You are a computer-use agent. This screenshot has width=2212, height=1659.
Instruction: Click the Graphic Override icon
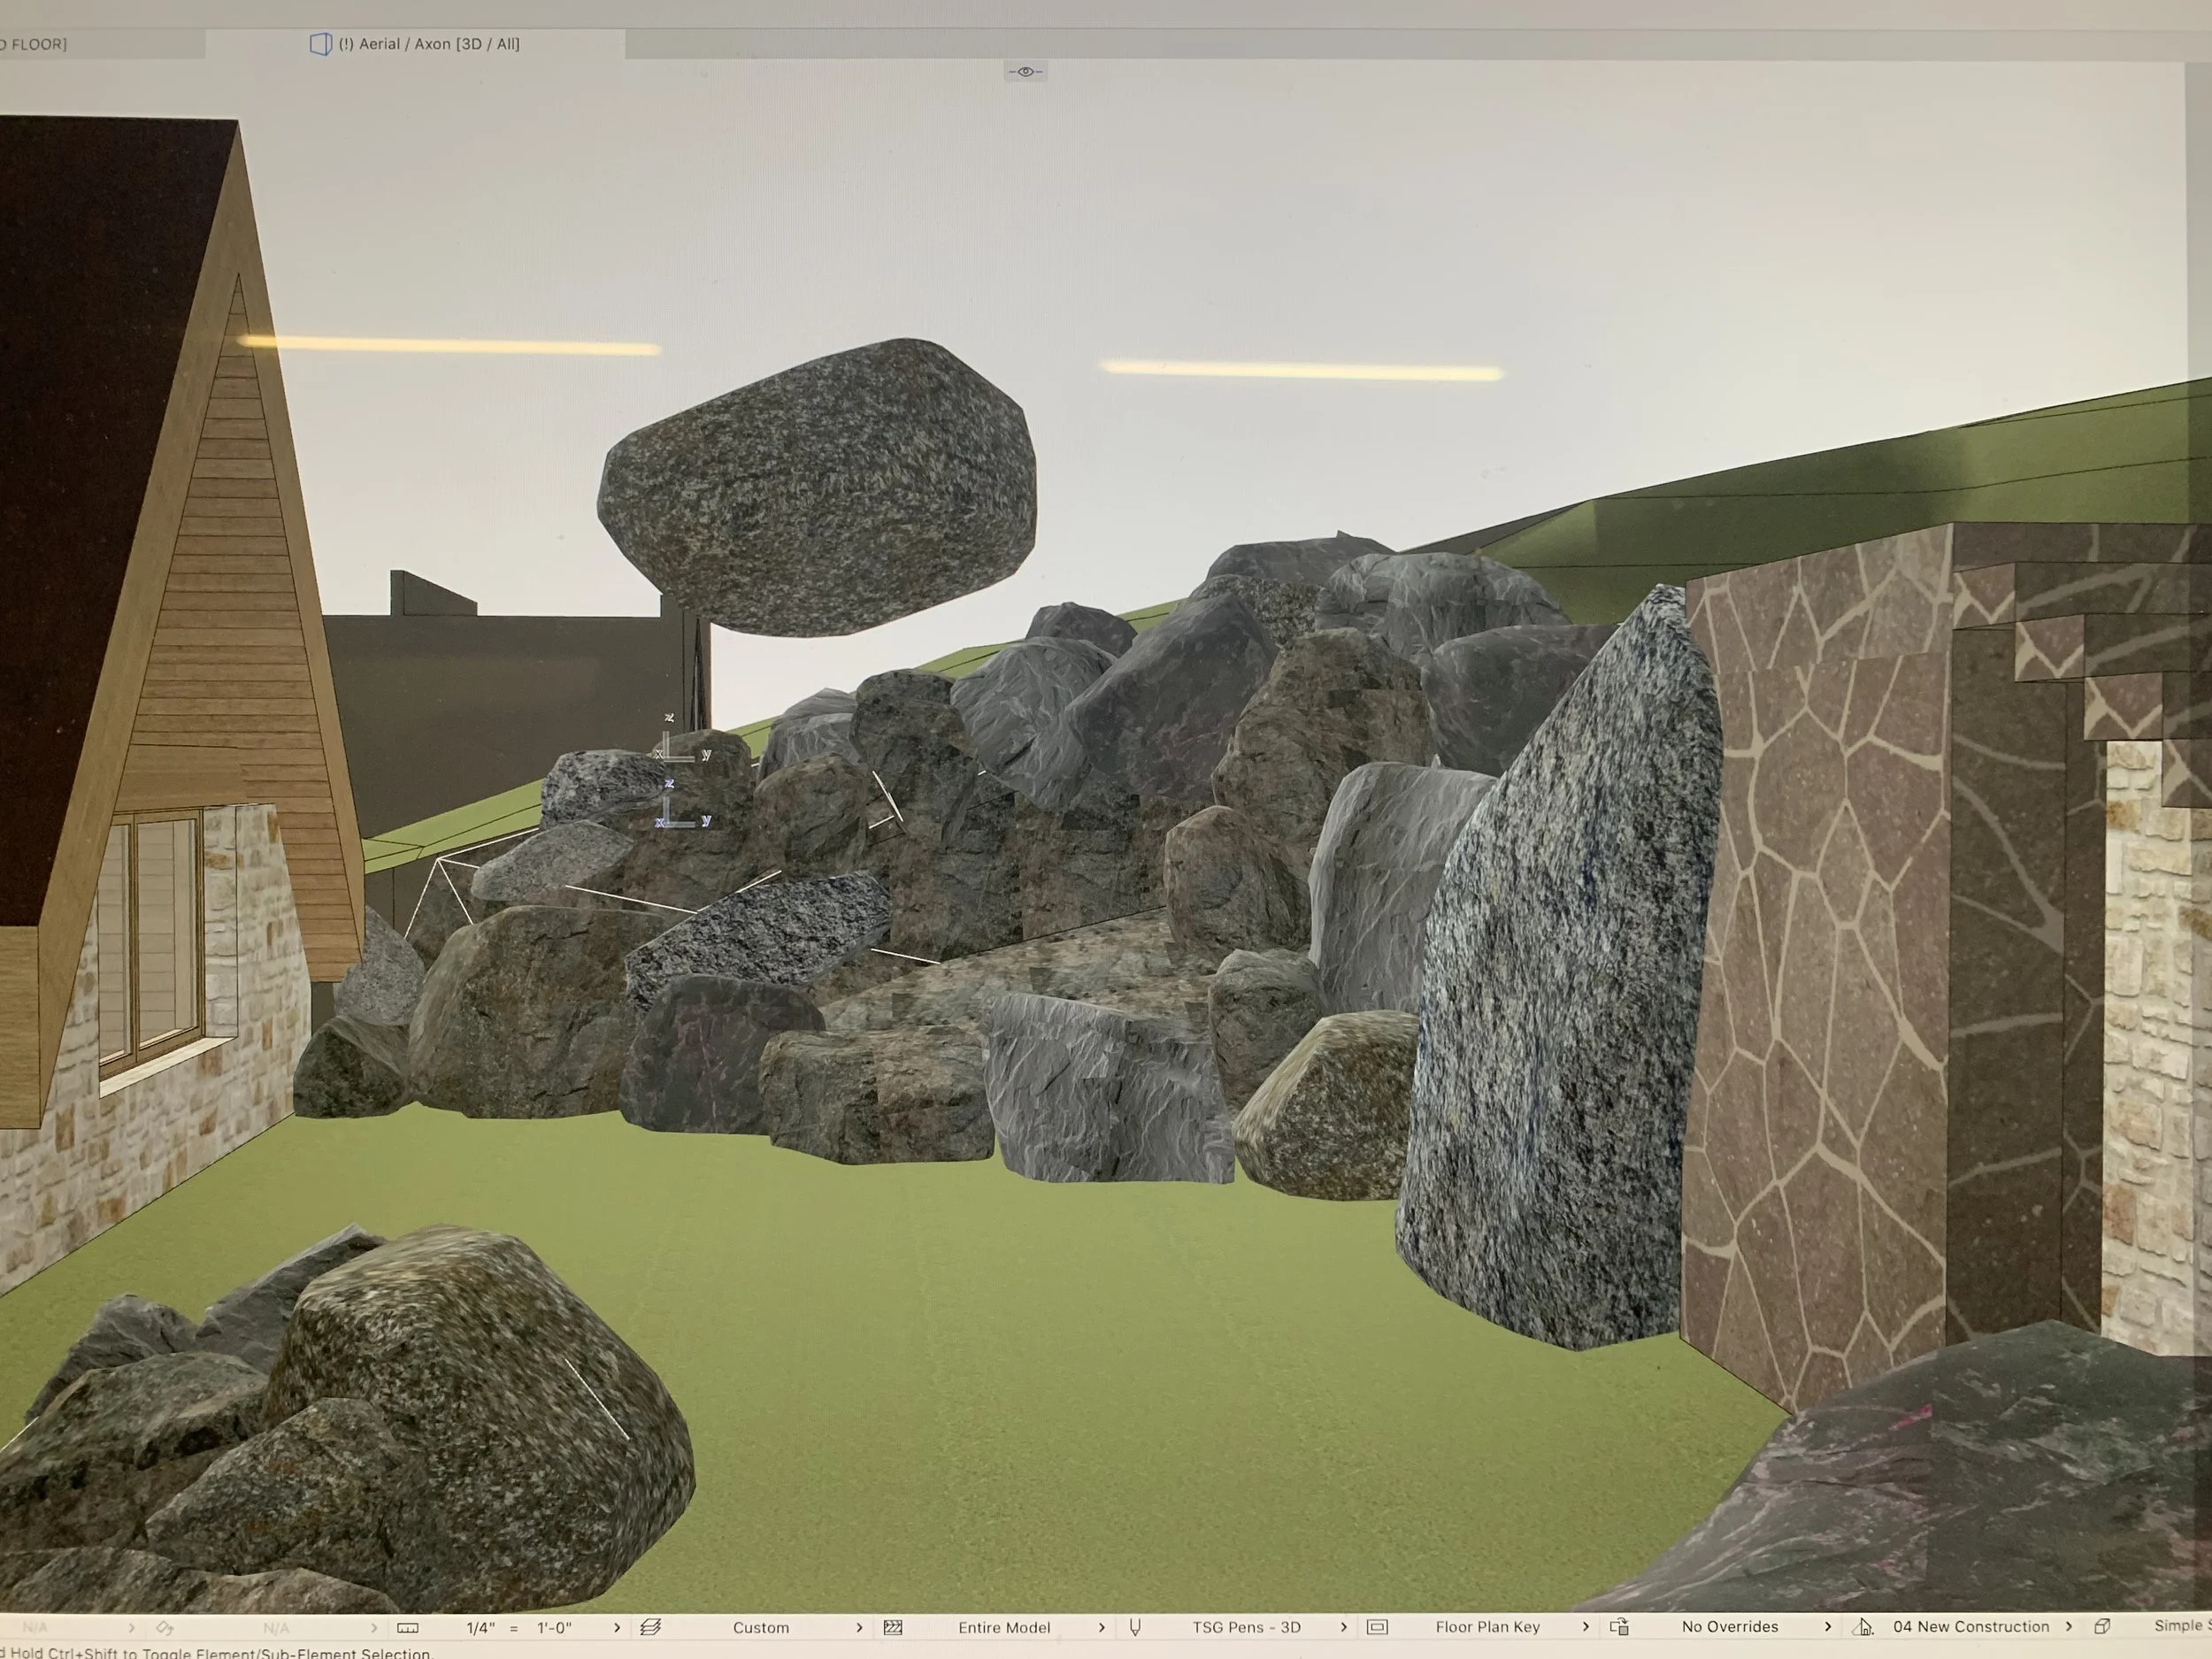point(1620,1627)
